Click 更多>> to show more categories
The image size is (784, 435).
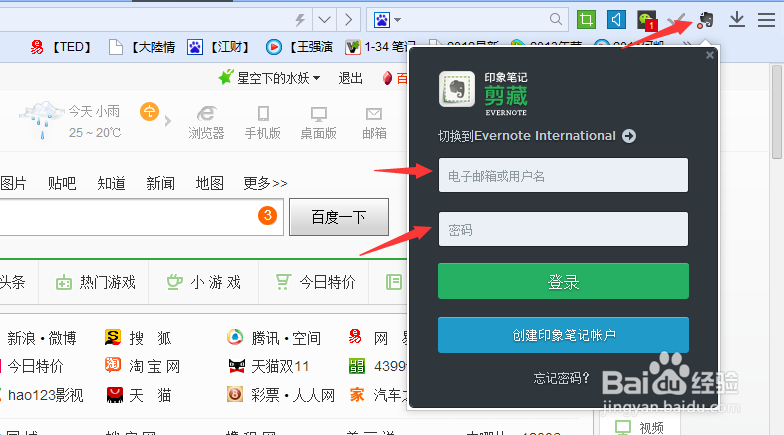(265, 184)
